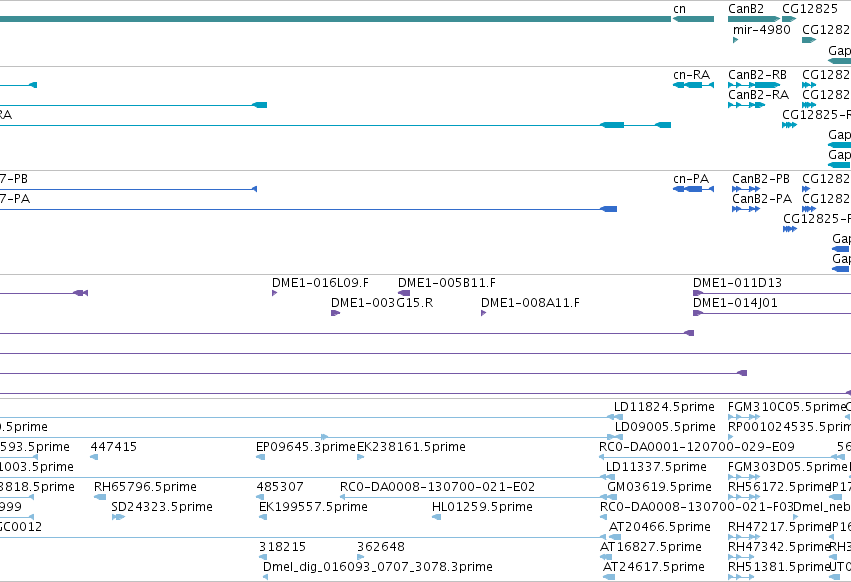851x582 pixels.
Task: Select the cn-PA protein feature
Action: coord(693,189)
